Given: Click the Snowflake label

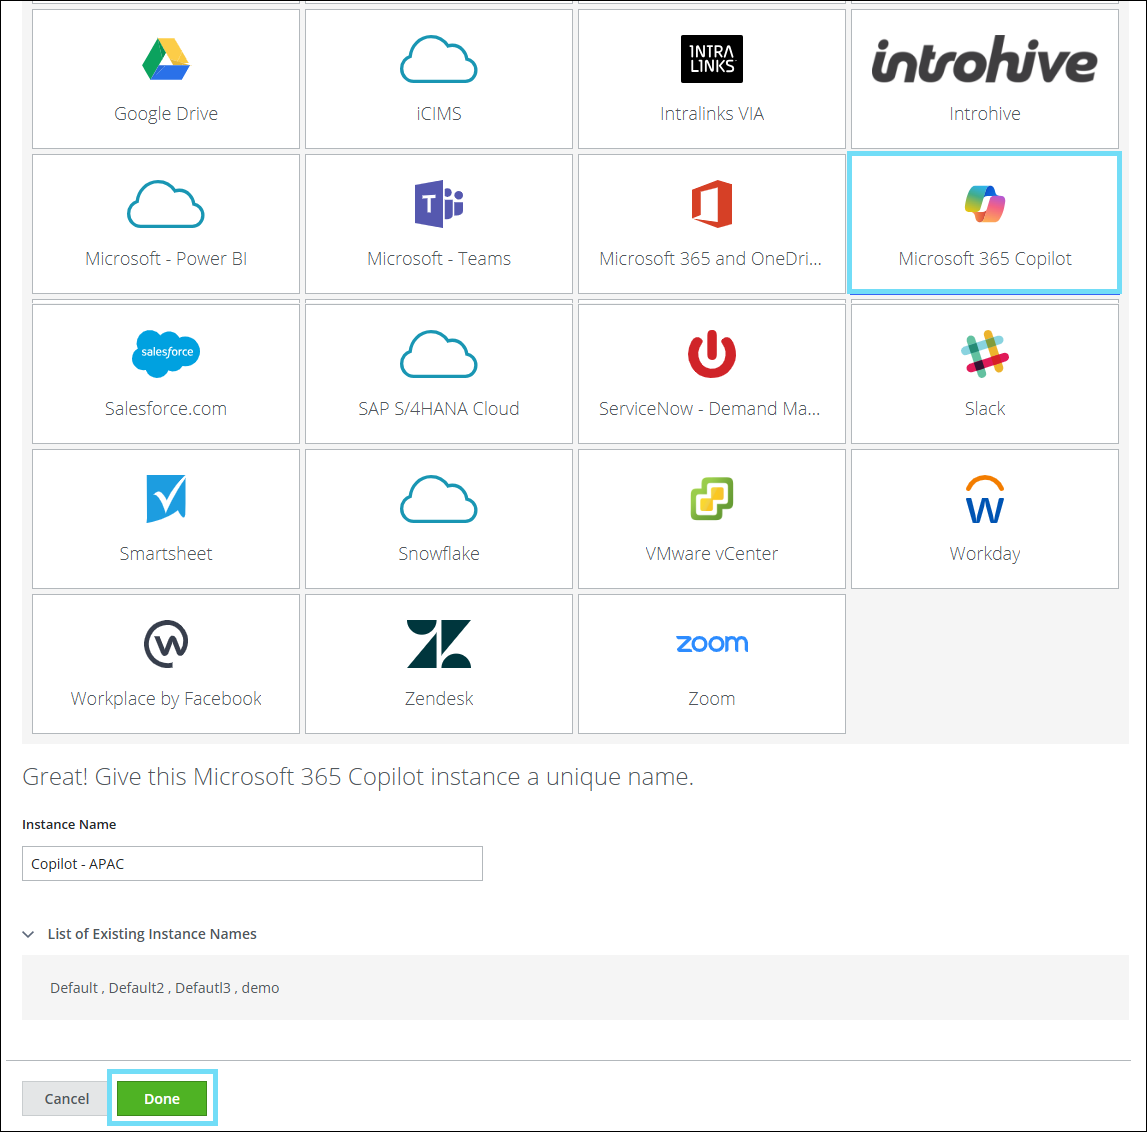Looking at the screenshot, I should point(439,553).
